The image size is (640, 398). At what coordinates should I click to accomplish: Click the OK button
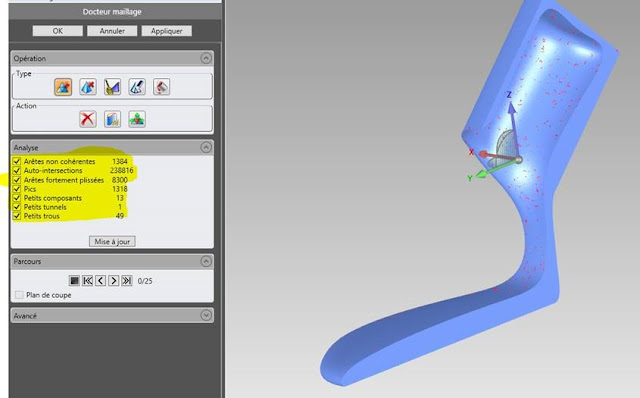[x=58, y=31]
